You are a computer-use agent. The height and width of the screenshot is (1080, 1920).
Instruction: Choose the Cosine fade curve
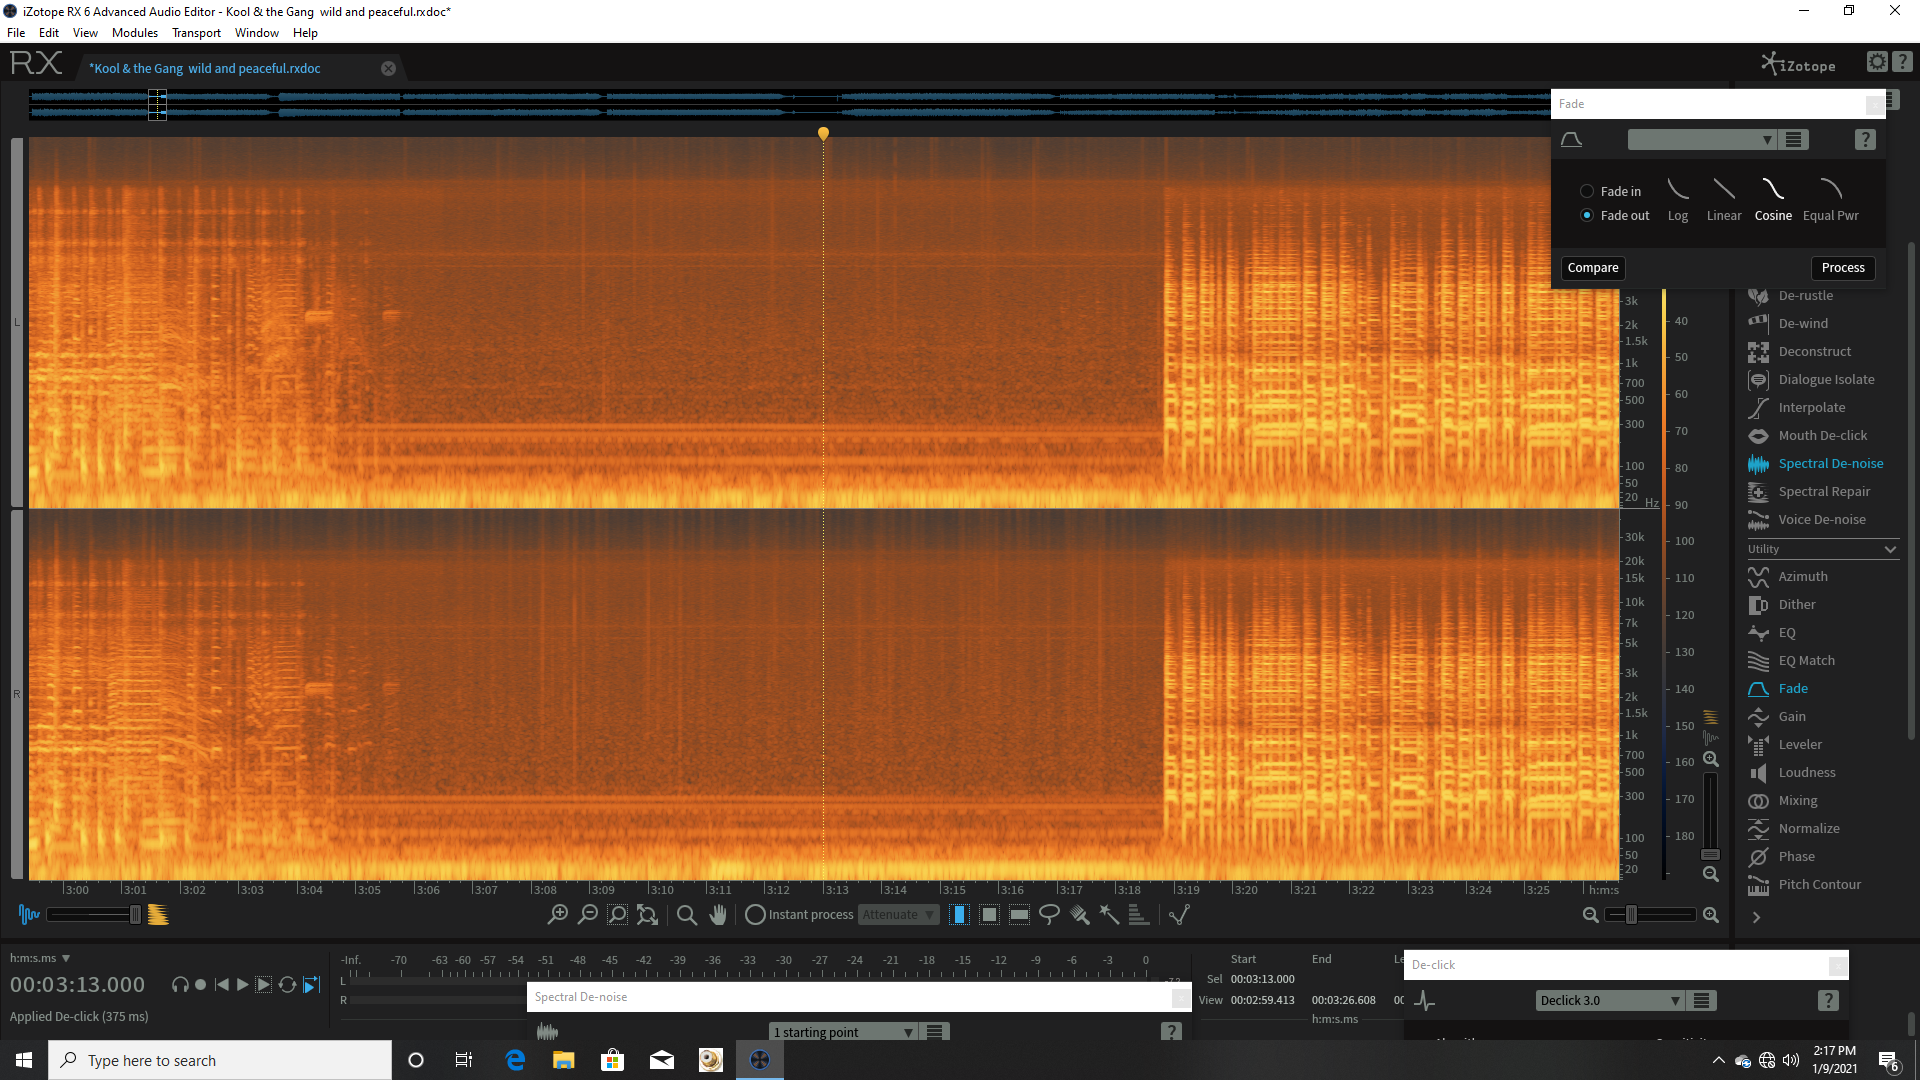[x=1772, y=199]
